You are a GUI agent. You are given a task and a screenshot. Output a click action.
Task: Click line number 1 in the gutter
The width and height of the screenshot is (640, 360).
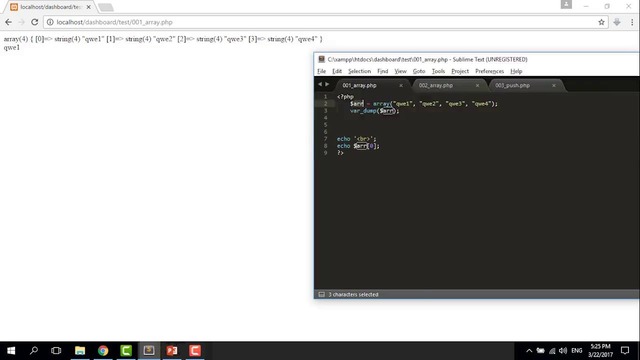[x=325, y=97]
